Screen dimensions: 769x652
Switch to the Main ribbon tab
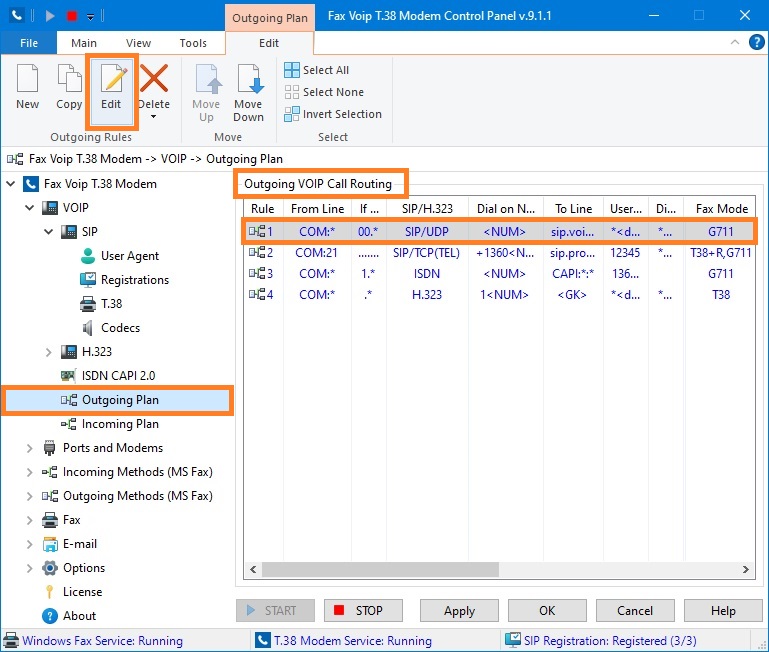coord(84,43)
